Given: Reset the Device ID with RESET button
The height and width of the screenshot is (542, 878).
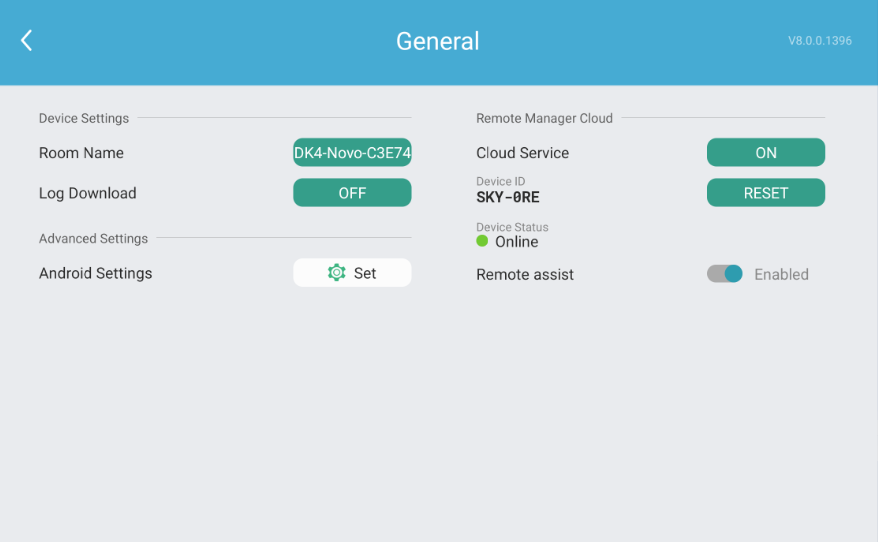Looking at the screenshot, I should click(765, 193).
